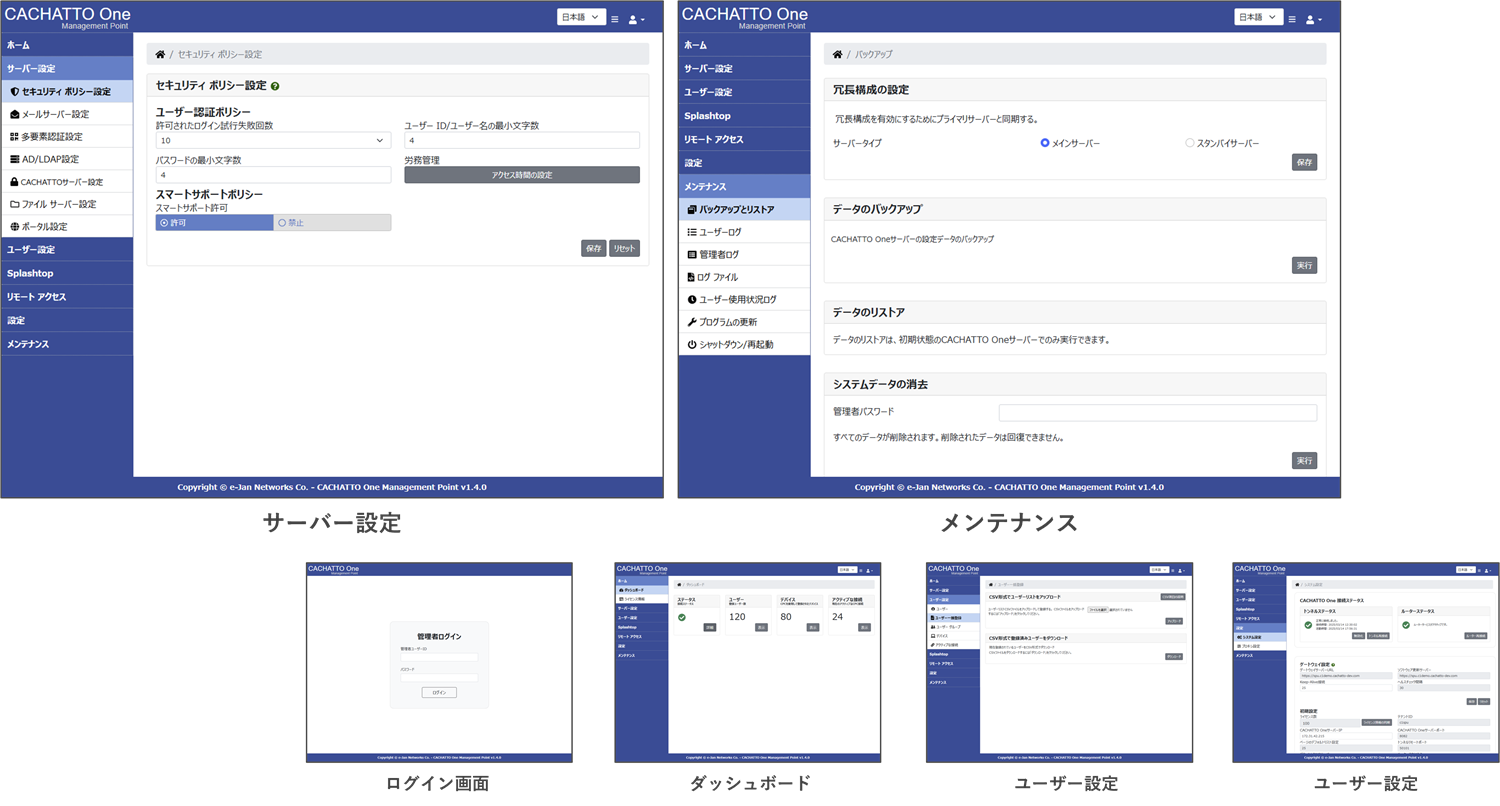
Task: Click active connection count 24 in ダッシュボード screenshot
Action: (838, 617)
